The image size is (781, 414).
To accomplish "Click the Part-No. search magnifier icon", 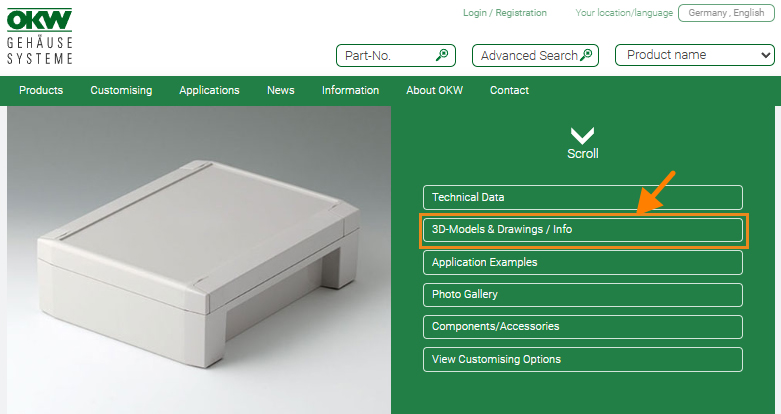I will coord(442,56).
